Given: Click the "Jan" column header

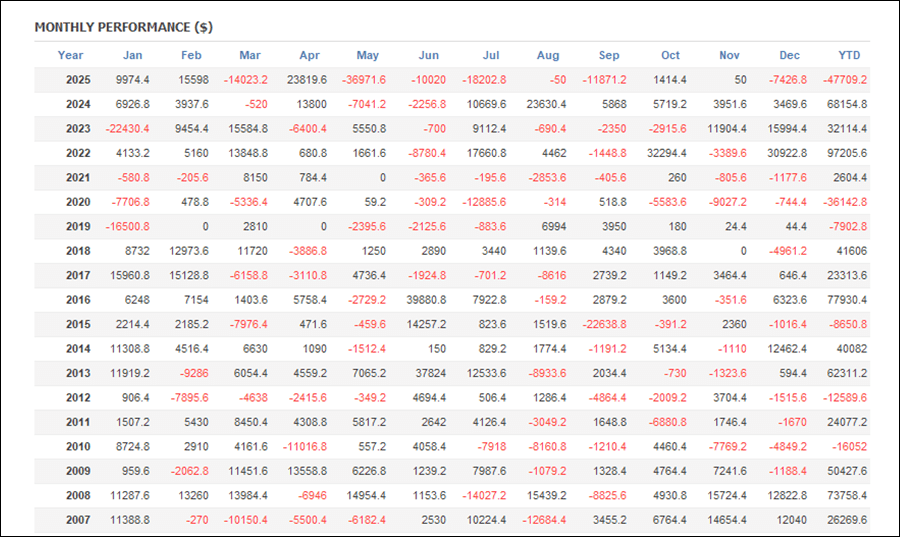Looking at the screenshot, I should coord(132,56).
